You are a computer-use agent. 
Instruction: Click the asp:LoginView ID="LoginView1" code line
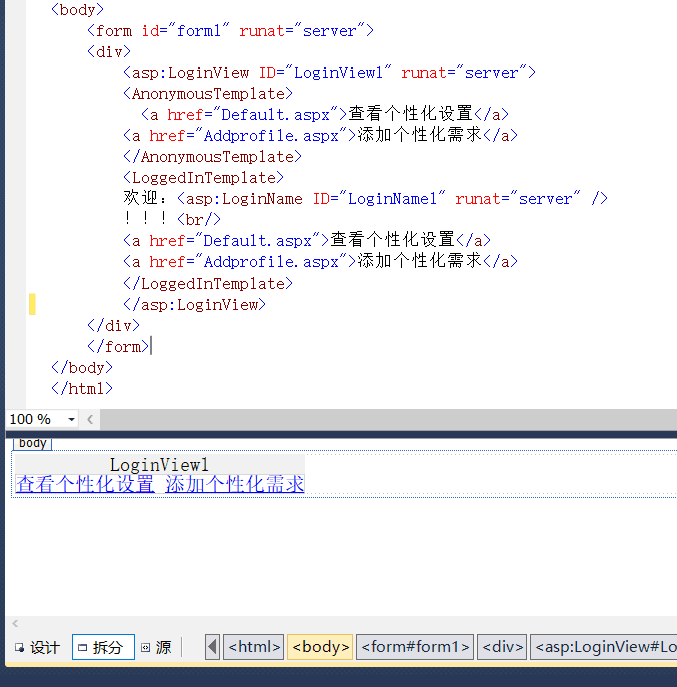(330, 73)
